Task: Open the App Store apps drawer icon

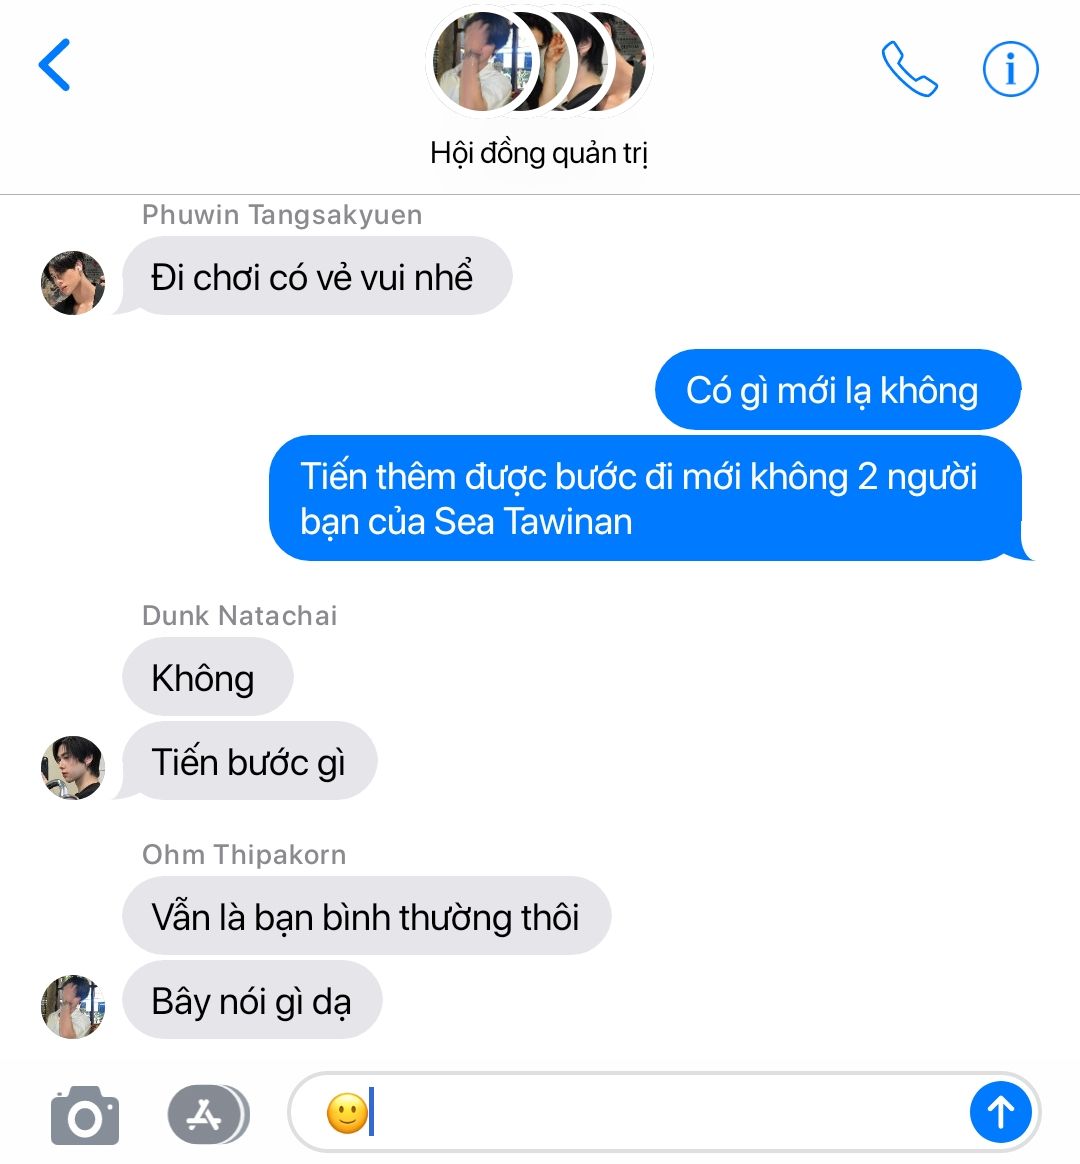Action: tap(208, 1114)
